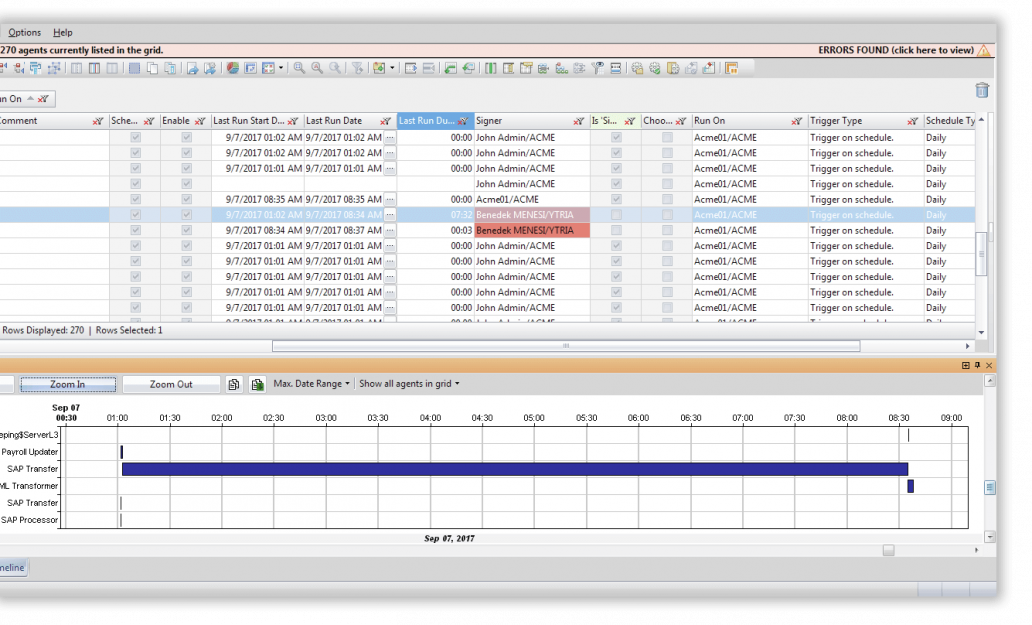The height and width of the screenshot is (625, 1032).
Task: Click the long SAP Transfer timeline bar
Action: pos(515,469)
